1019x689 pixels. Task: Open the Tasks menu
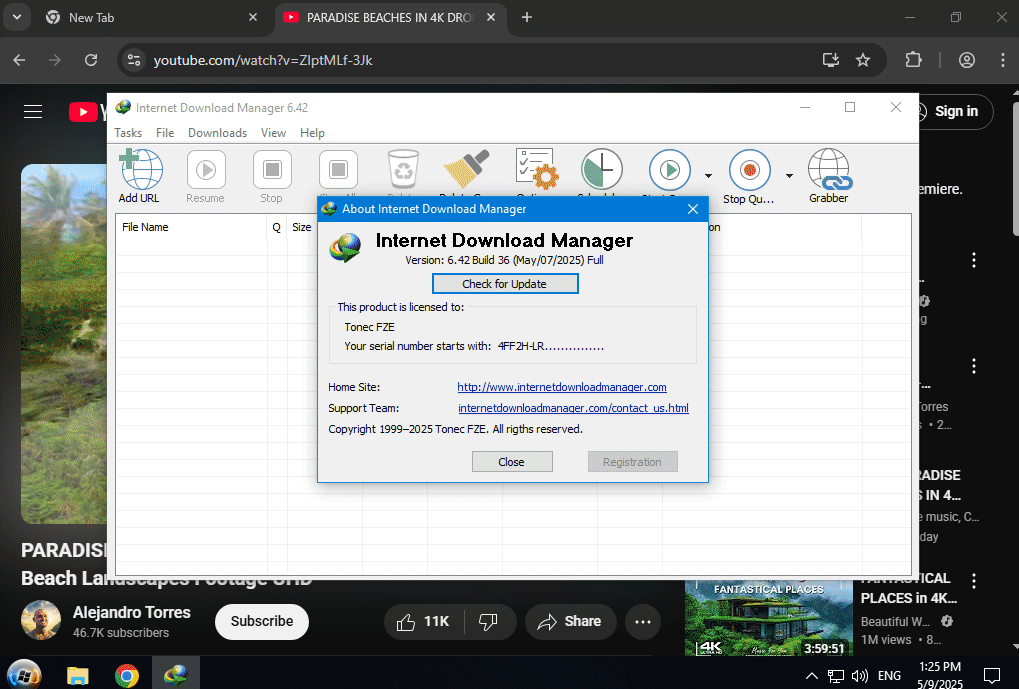point(128,133)
